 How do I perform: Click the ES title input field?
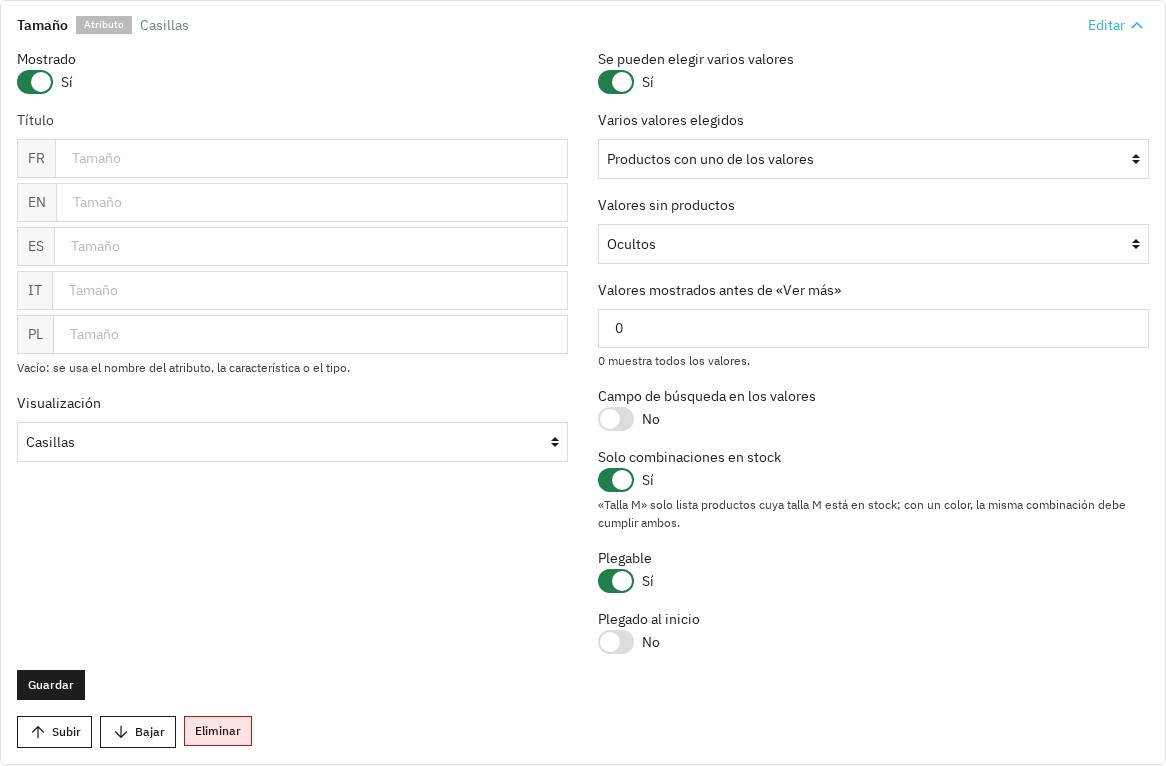(311, 246)
